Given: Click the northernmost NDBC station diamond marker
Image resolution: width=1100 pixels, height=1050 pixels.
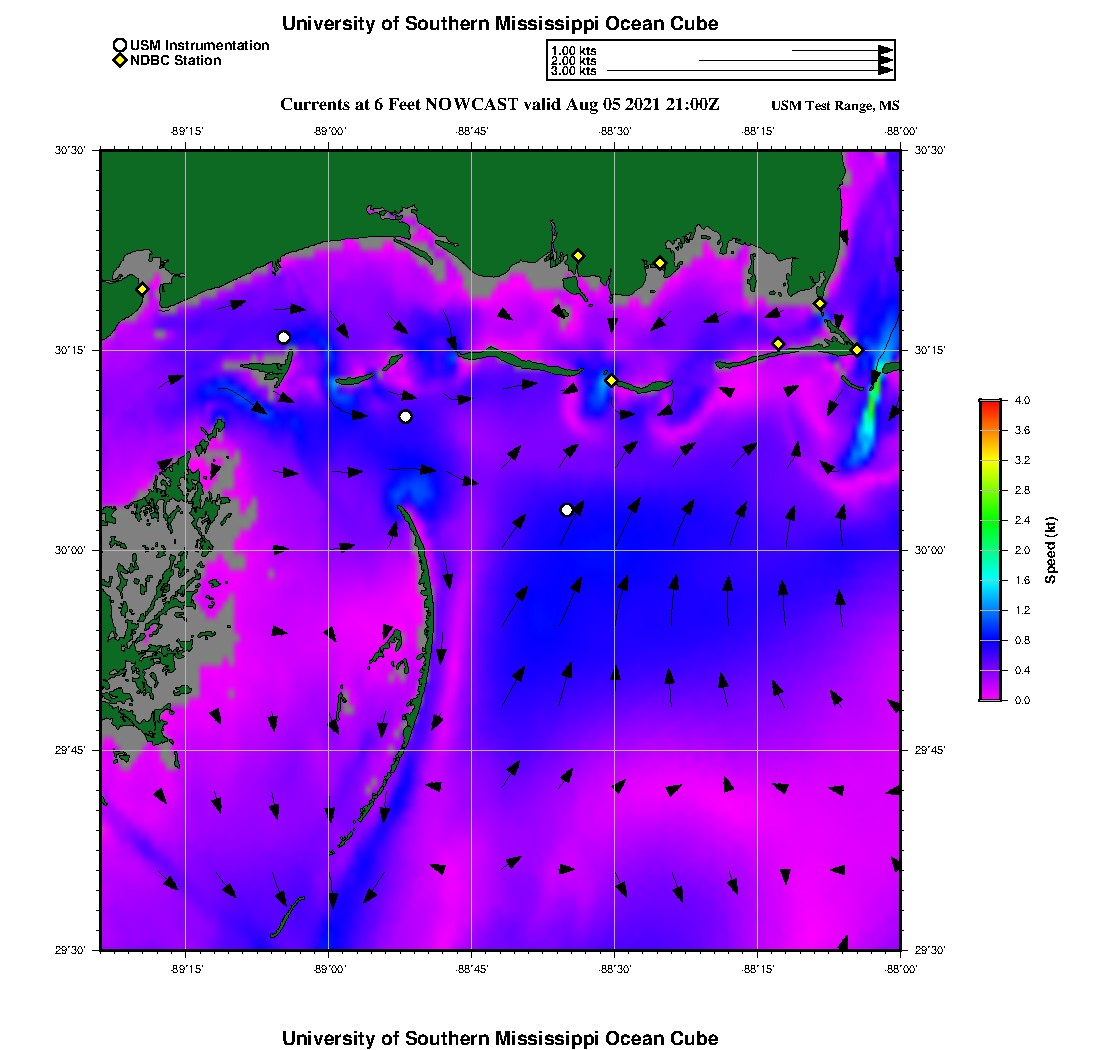Looking at the screenshot, I should (578, 255).
